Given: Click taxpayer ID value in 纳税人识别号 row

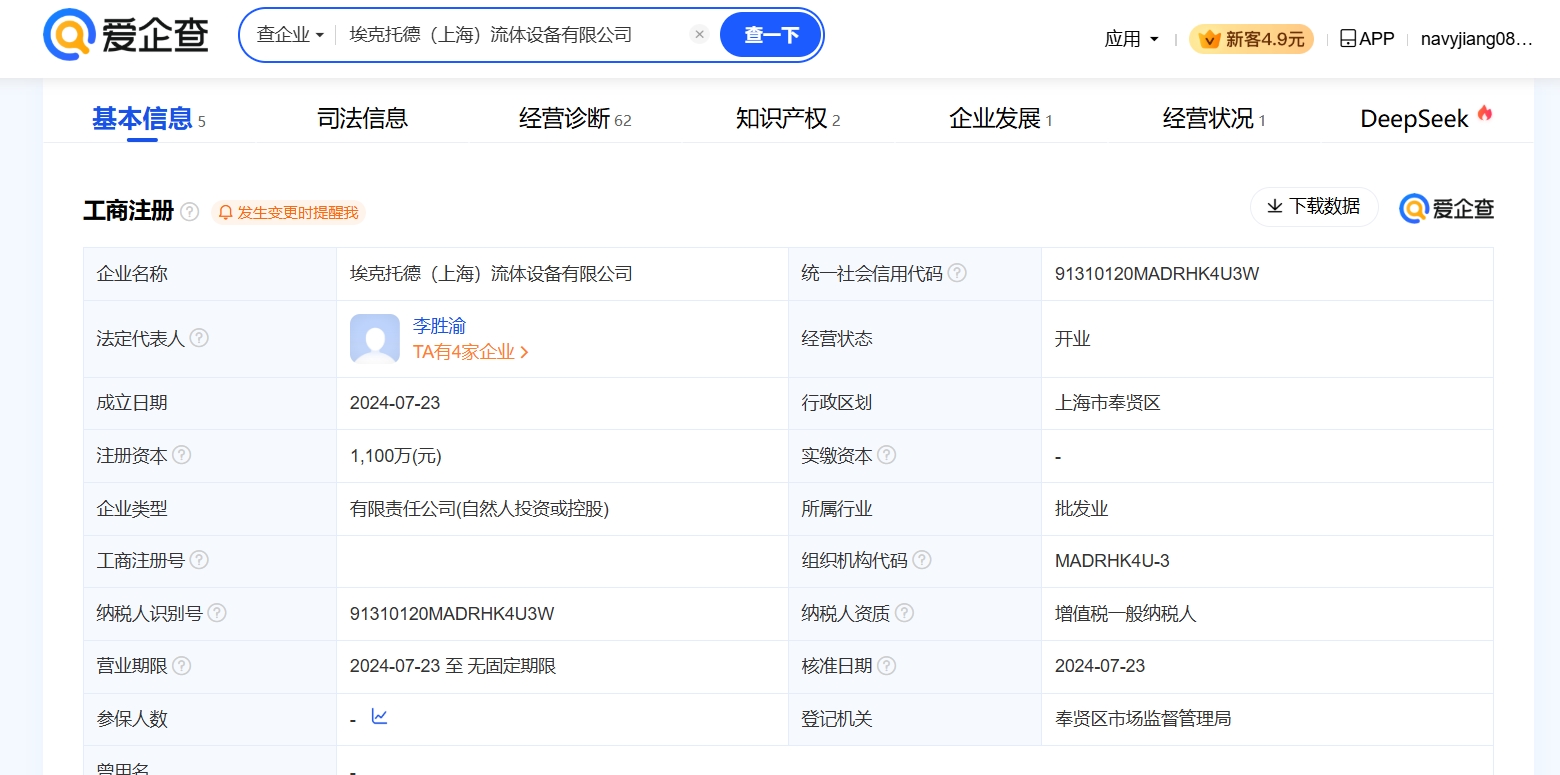Looking at the screenshot, I should tap(452, 614).
